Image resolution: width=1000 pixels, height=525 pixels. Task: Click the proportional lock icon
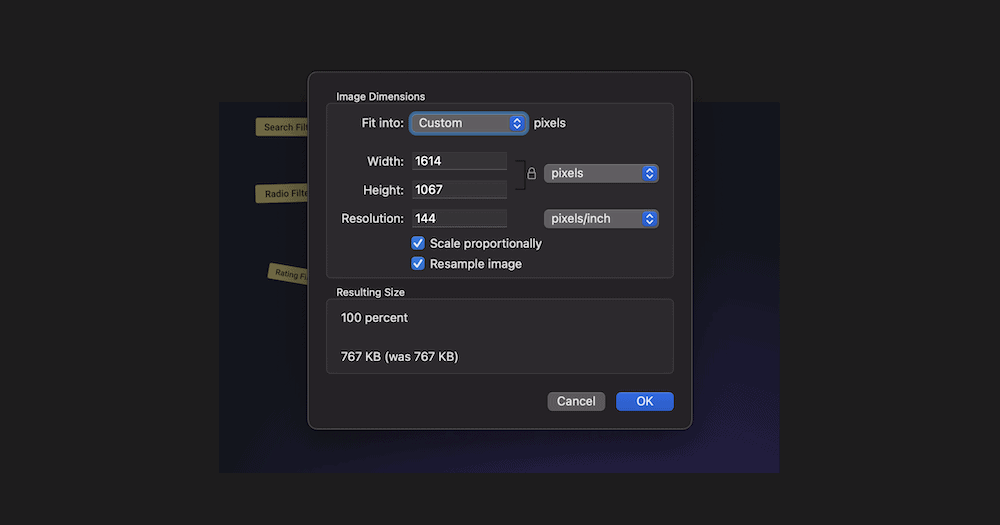(x=531, y=174)
